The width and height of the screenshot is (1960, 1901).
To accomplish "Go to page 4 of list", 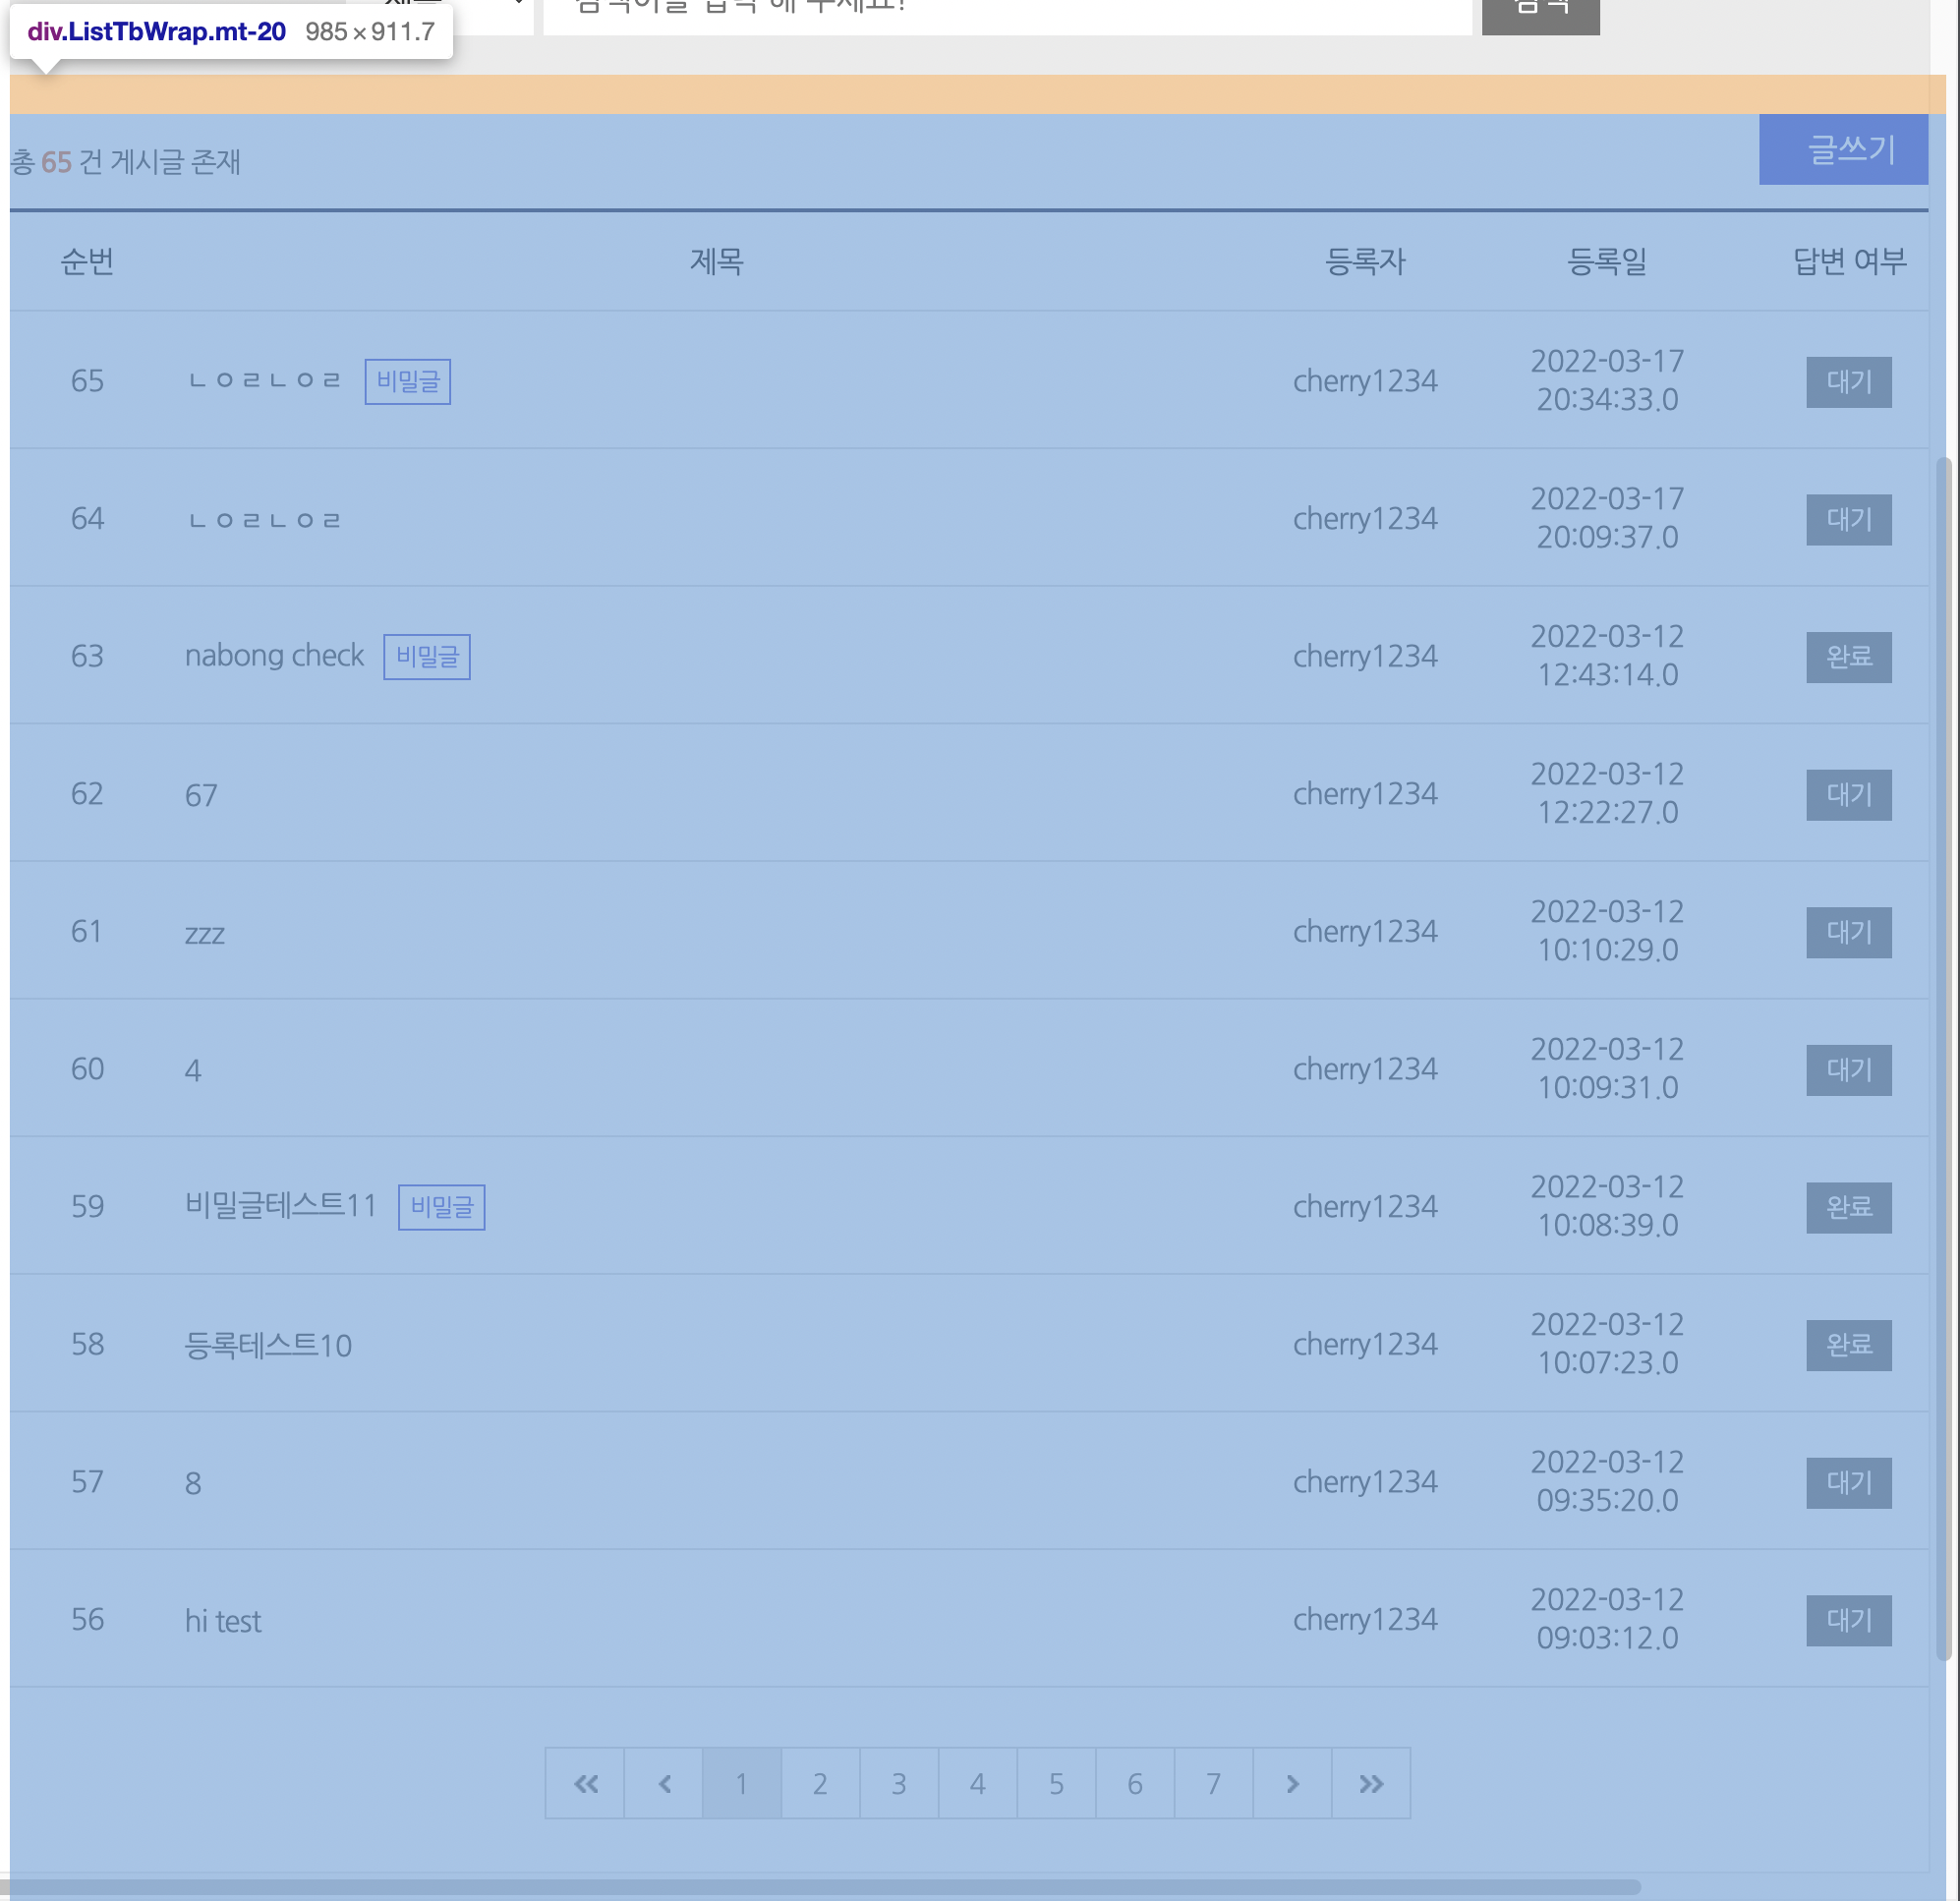I will [x=977, y=1783].
